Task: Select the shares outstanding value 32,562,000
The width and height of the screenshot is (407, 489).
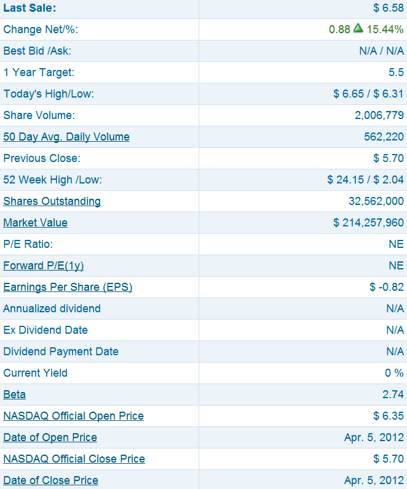Action: (x=376, y=201)
